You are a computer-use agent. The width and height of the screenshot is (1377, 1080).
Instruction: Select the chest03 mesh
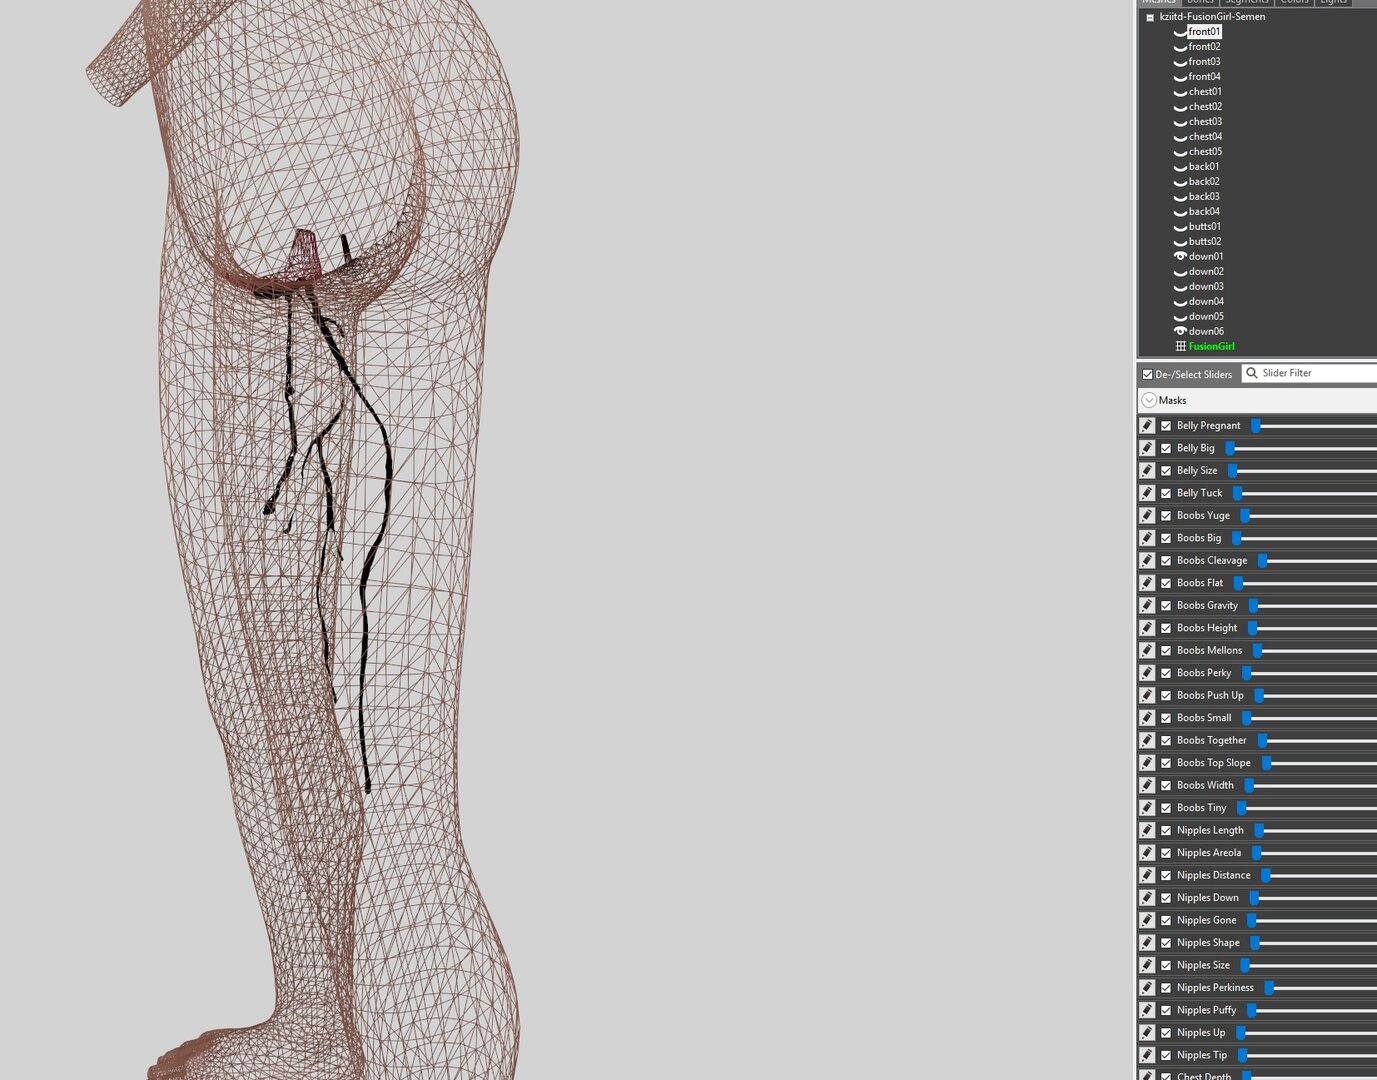[x=1205, y=122]
